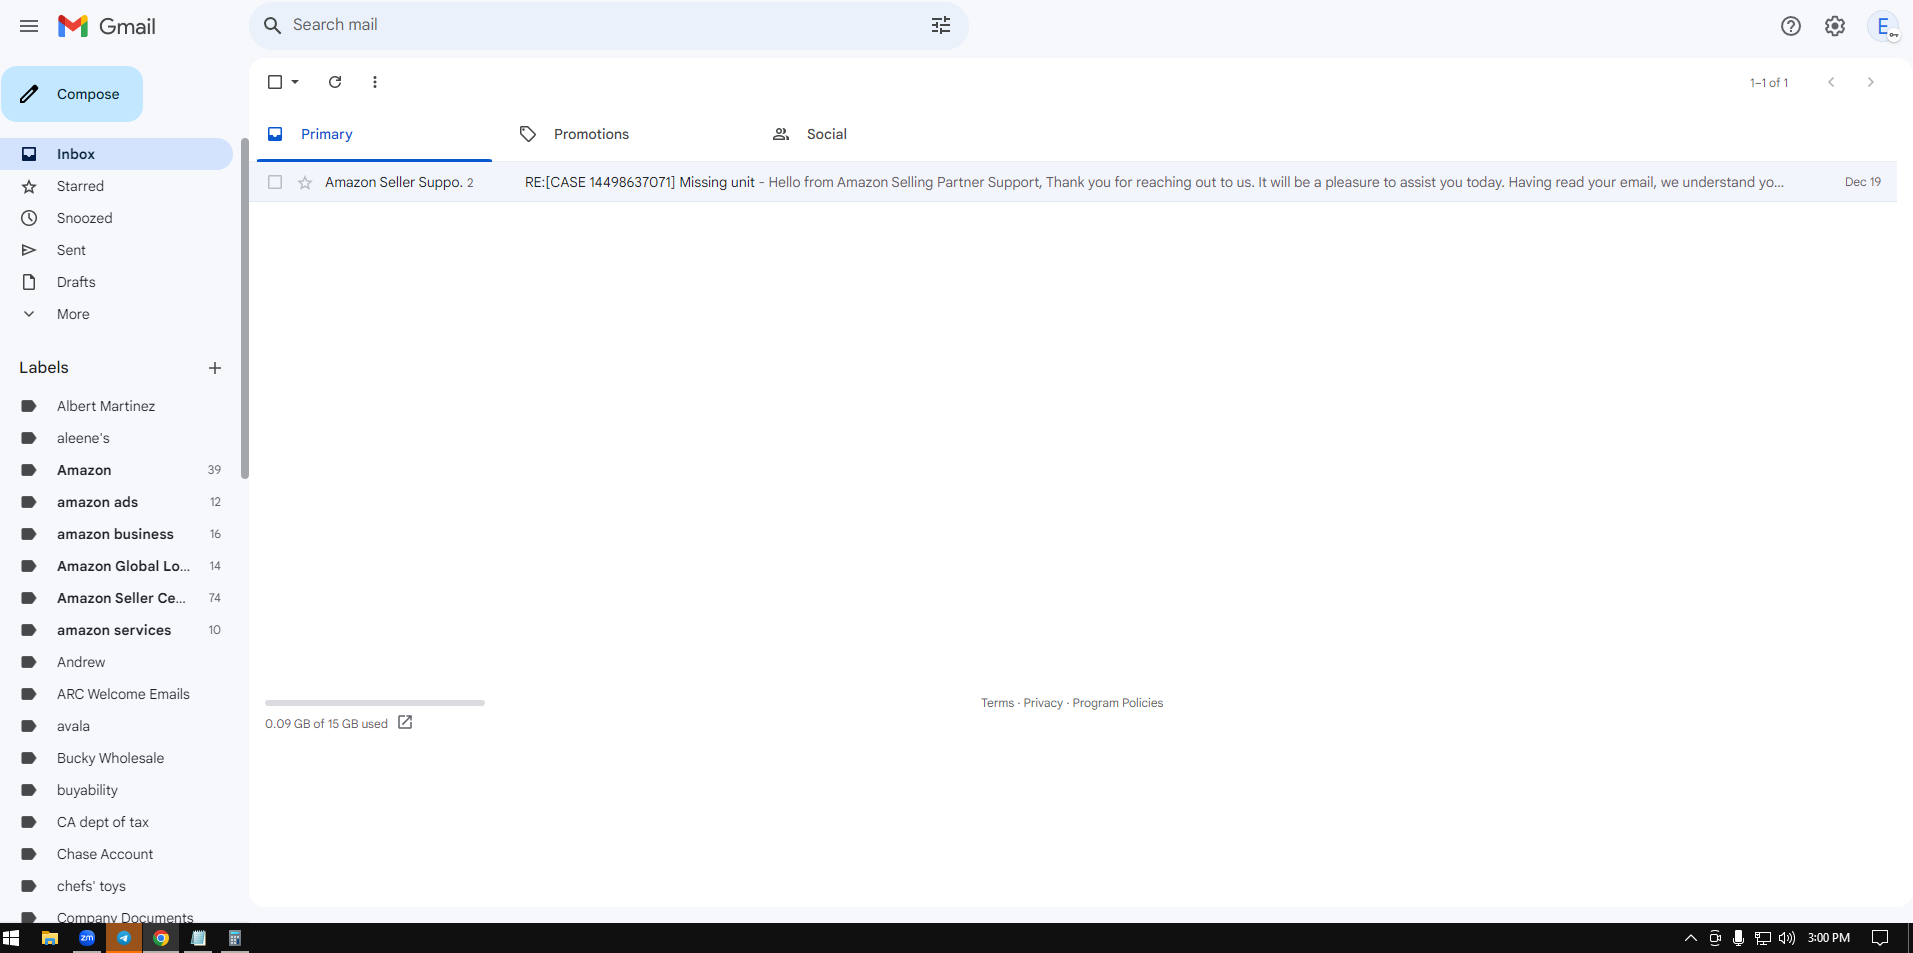Tick the Amazon Seller Support email checkbox

tap(275, 182)
